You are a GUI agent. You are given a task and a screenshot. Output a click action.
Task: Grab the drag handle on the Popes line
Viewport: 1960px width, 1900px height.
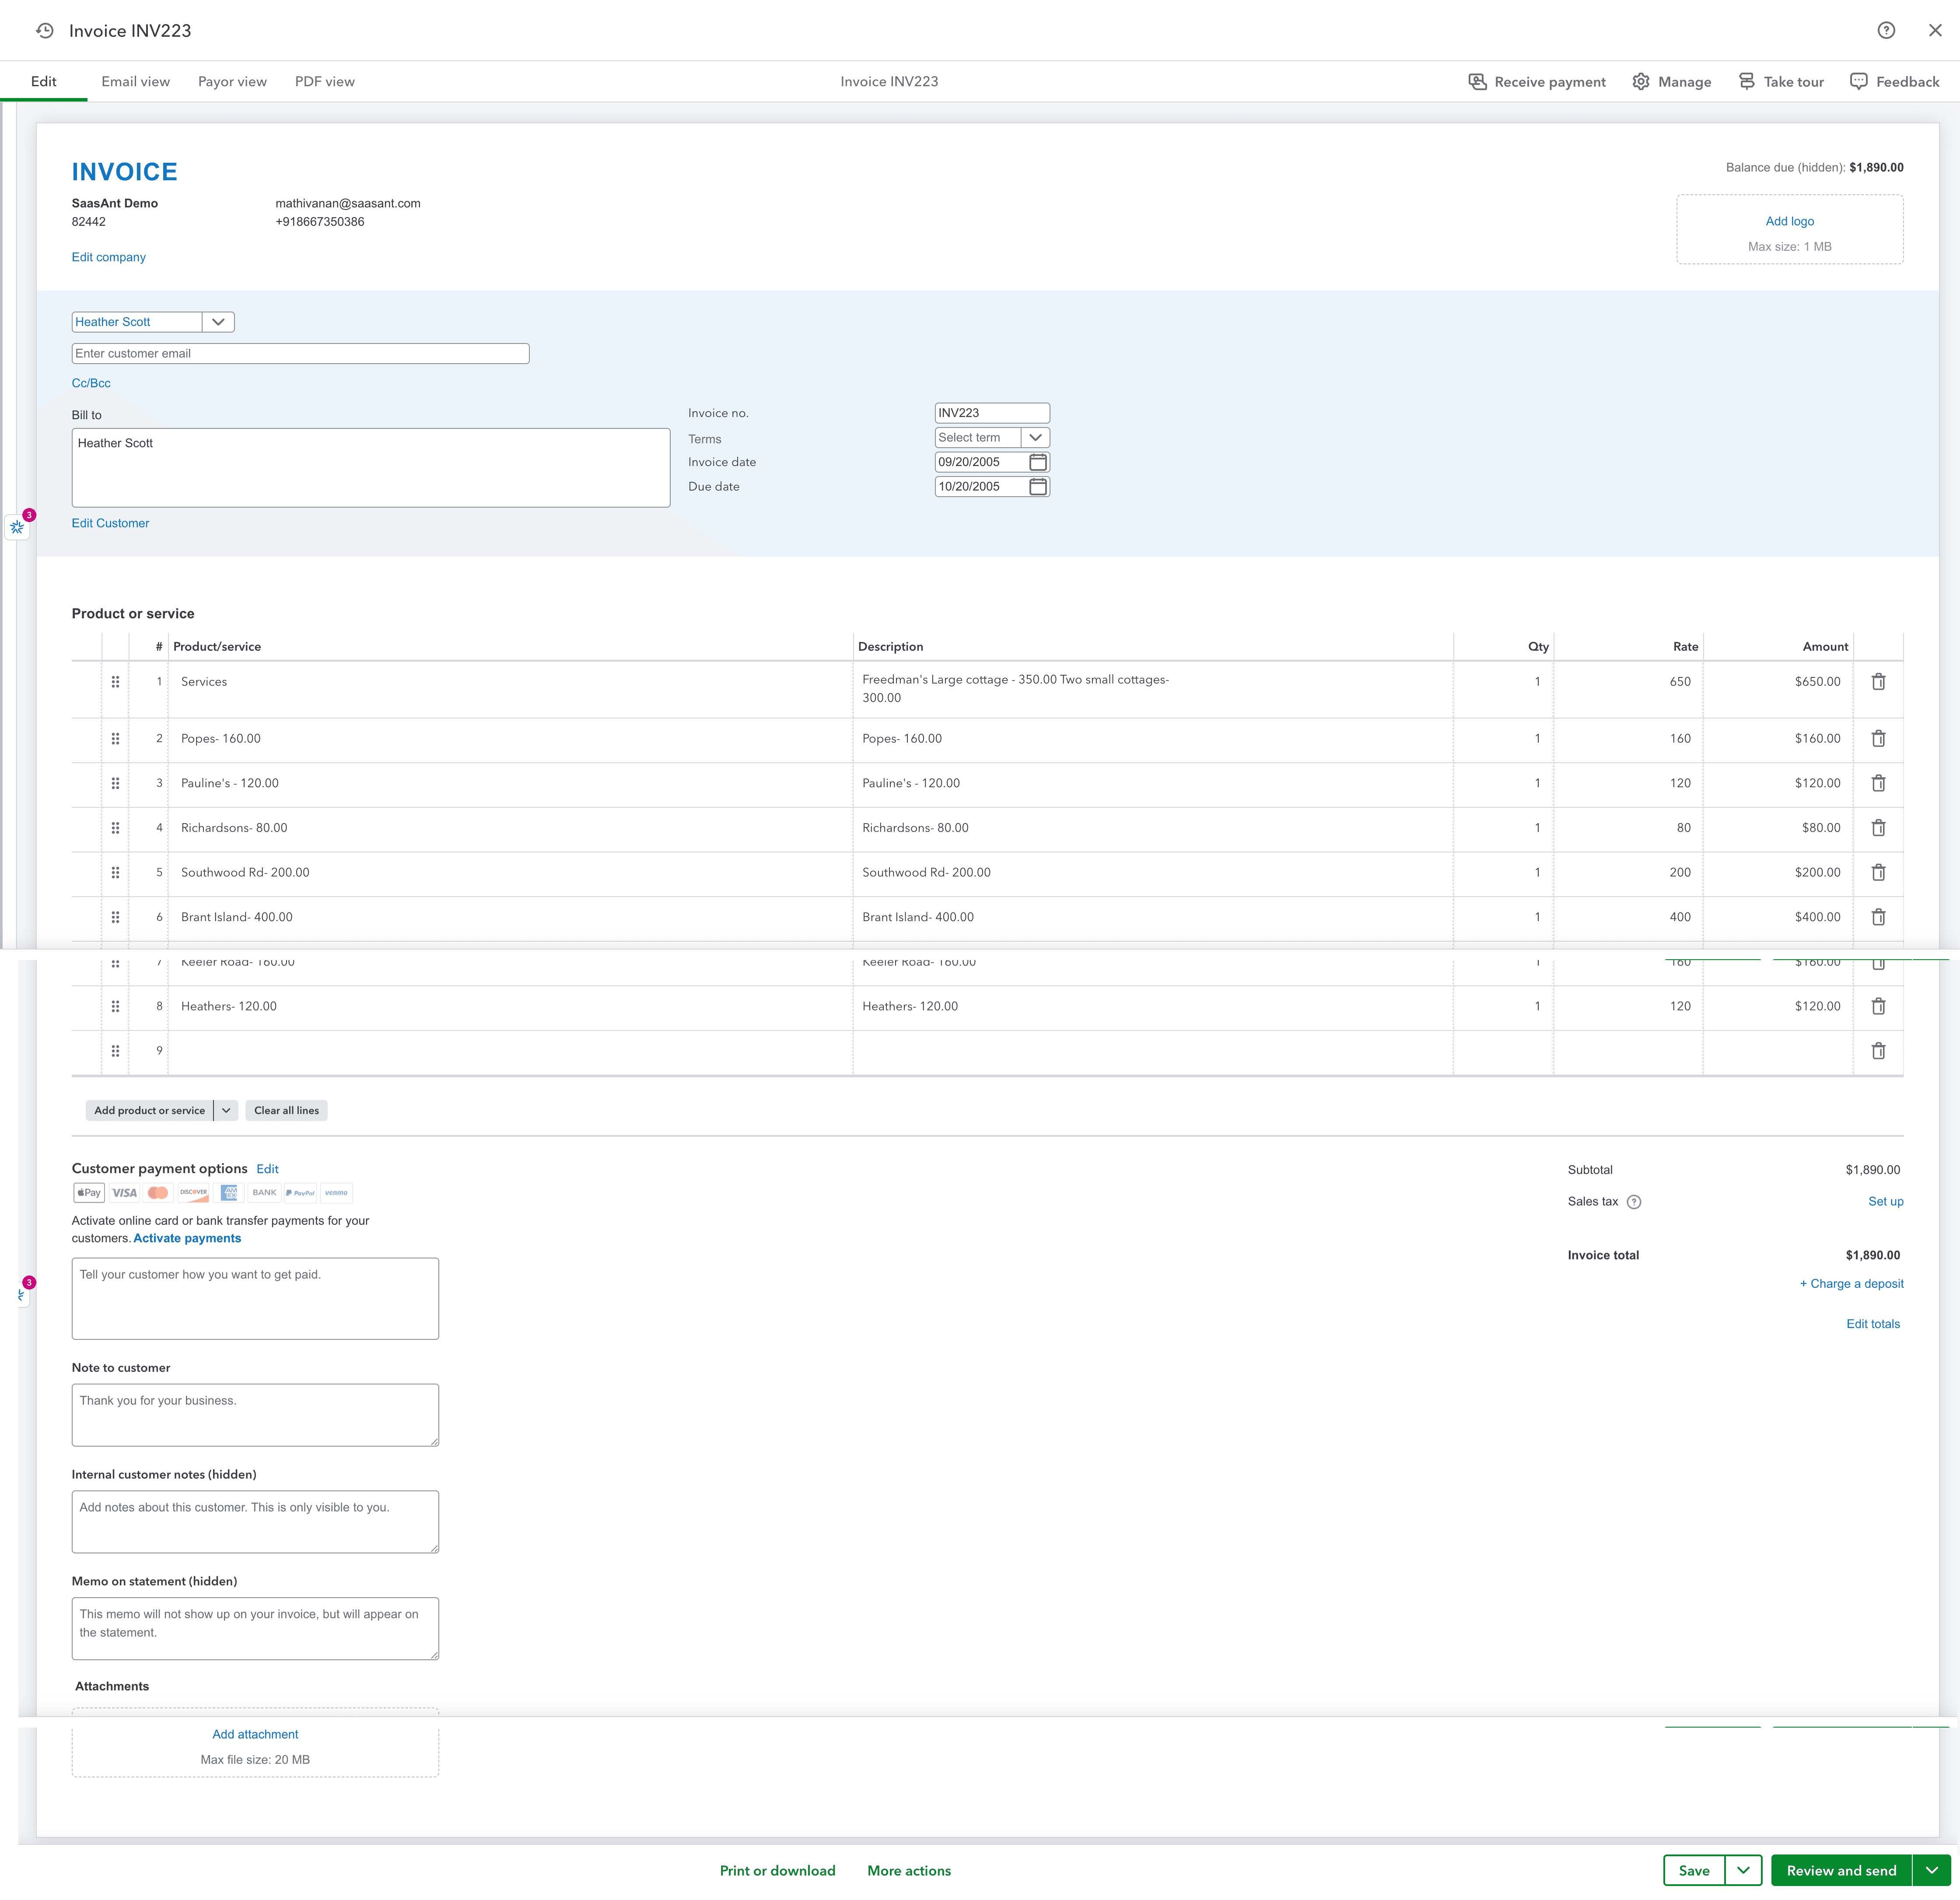tap(116, 738)
